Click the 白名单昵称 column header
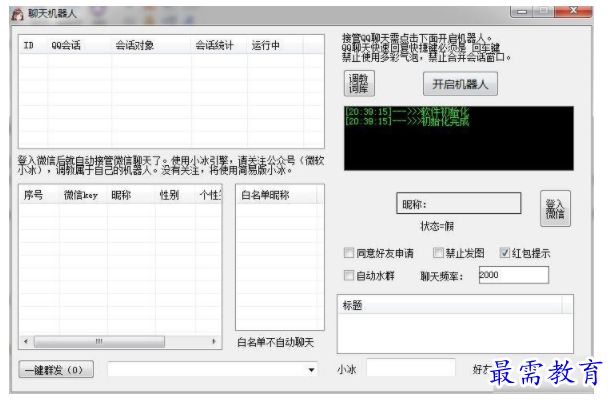The image size is (611, 404). 277,195
